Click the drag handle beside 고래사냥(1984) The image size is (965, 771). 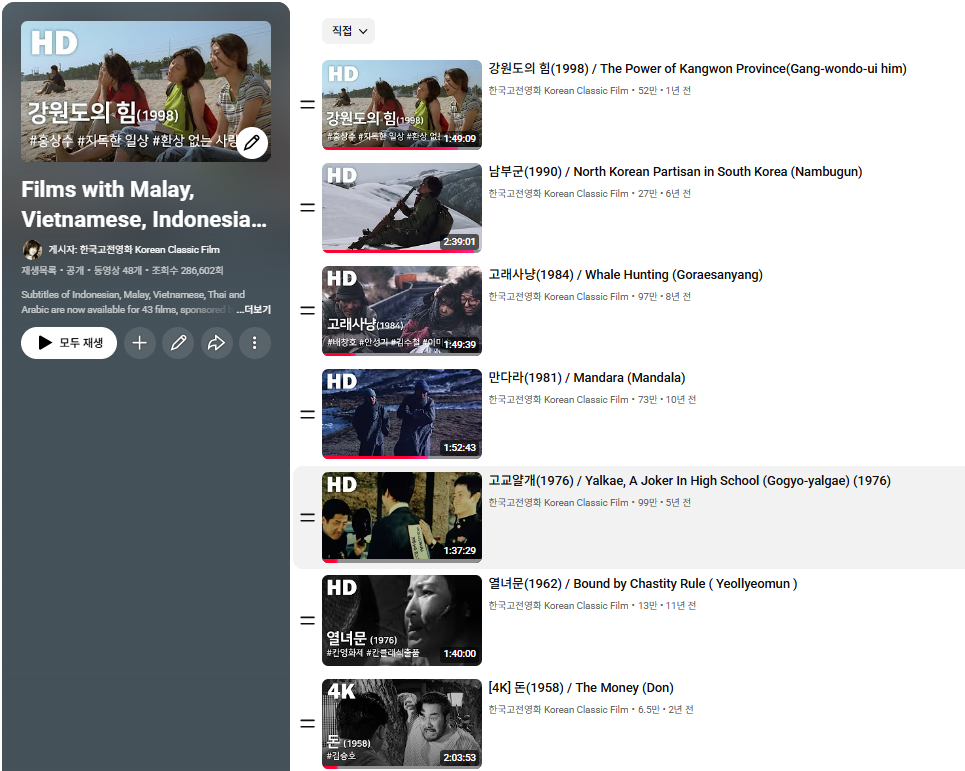[x=308, y=311]
